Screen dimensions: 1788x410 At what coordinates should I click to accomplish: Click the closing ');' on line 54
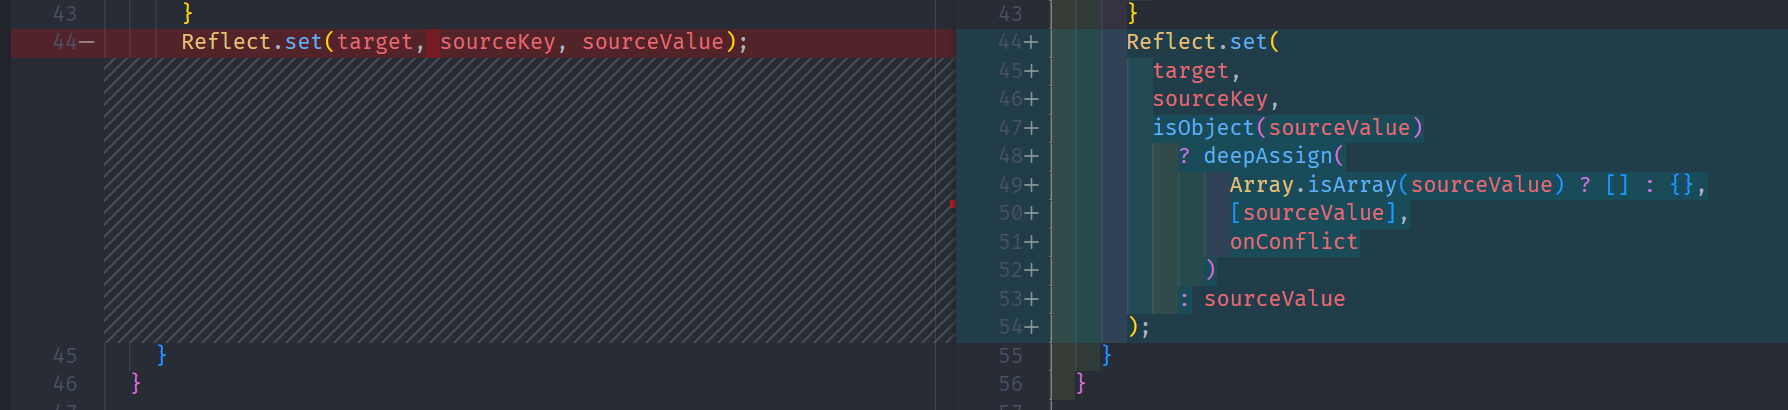[x=1139, y=327]
